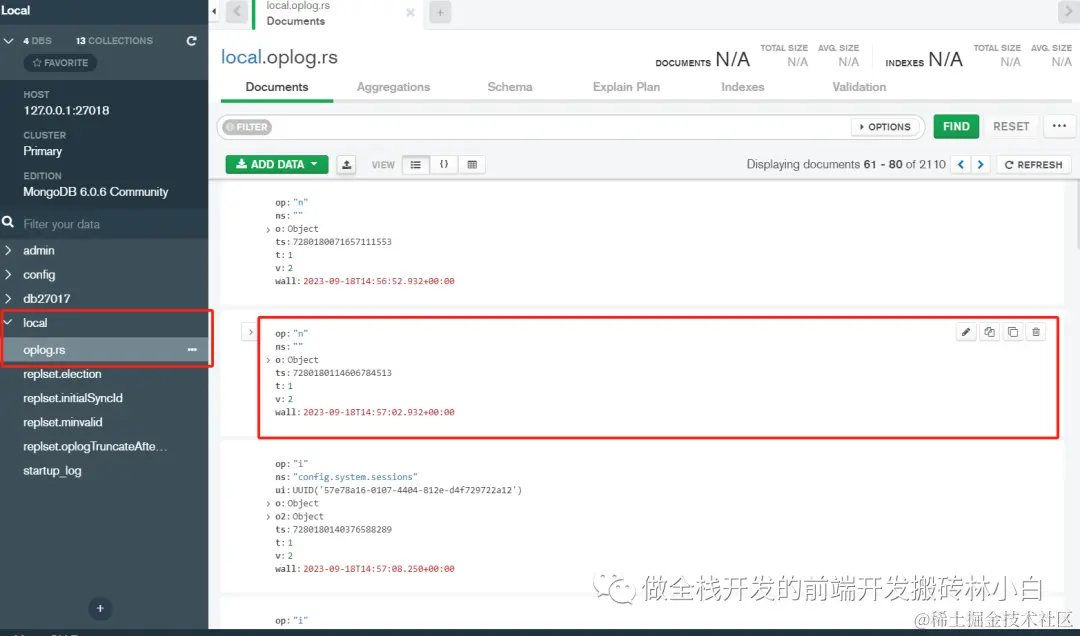Expand the query OPTIONS

point(885,127)
